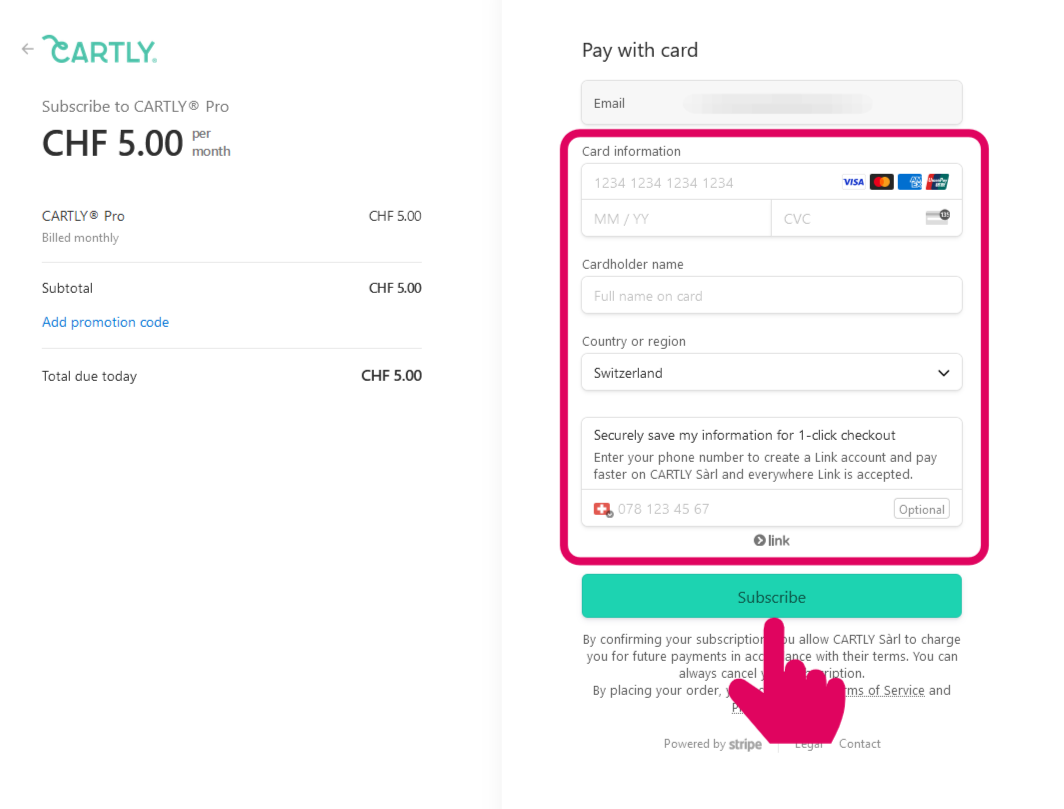The height and width of the screenshot is (809, 1064).
Task: Select the CVC input field
Action: pyautogui.click(x=845, y=218)
